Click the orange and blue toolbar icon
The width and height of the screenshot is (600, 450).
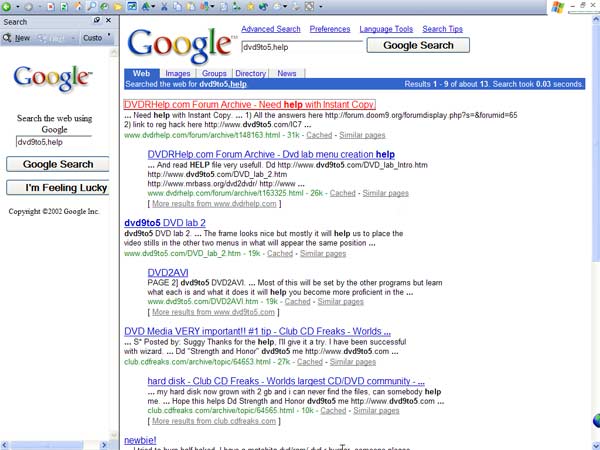(204, 7)
